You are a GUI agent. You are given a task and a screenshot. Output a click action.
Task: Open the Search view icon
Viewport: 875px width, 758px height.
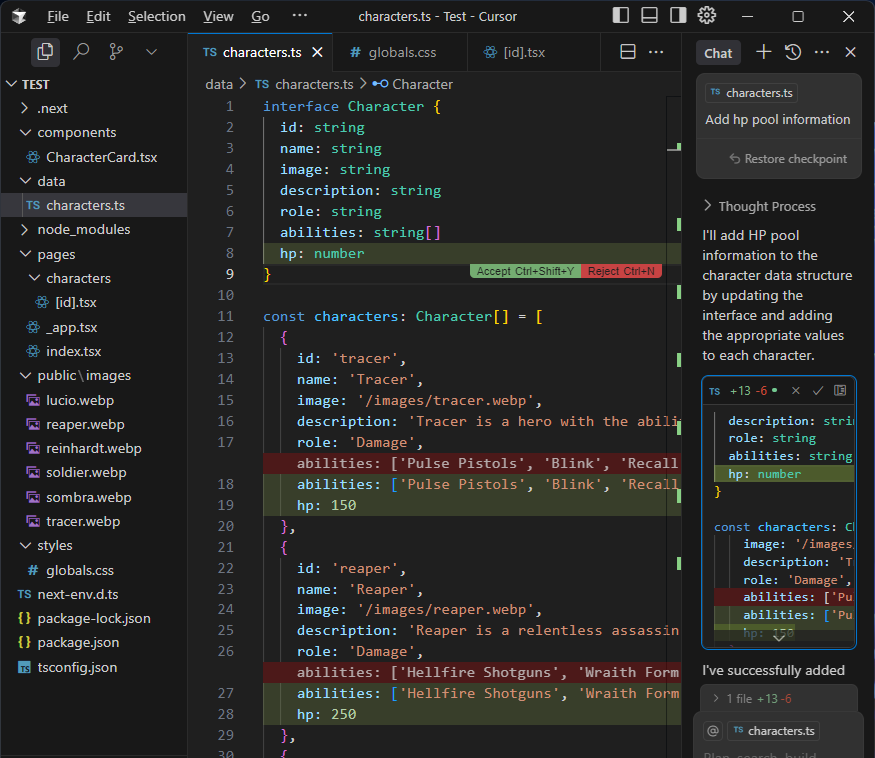point(81,52)
